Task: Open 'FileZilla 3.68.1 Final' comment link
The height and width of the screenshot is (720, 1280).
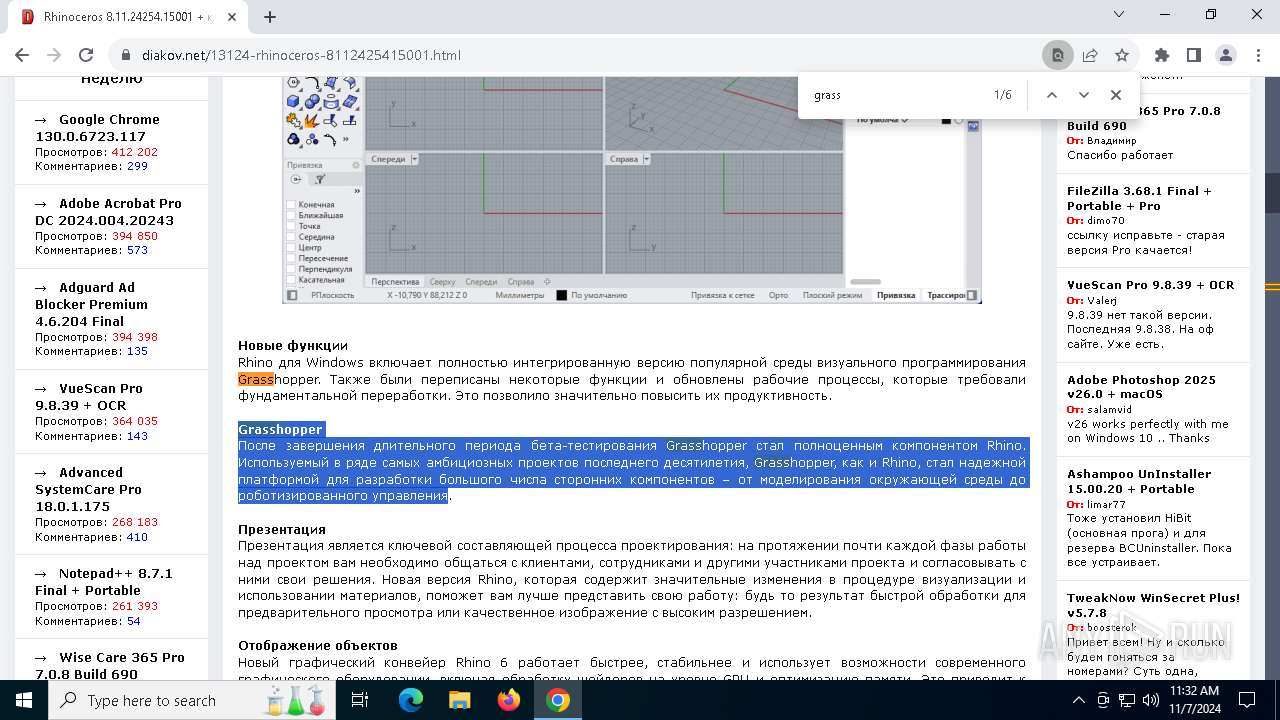Action: 1139,198
